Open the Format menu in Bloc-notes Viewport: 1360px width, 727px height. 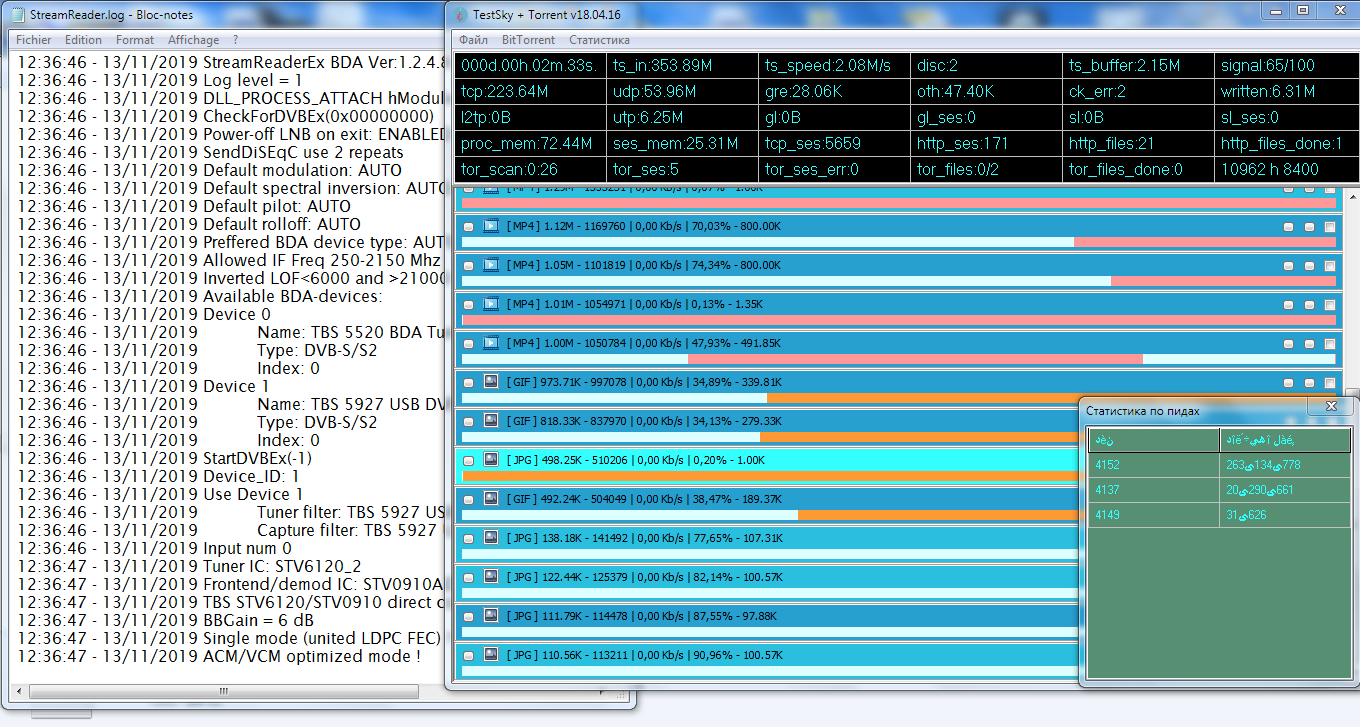coord(135,40)
